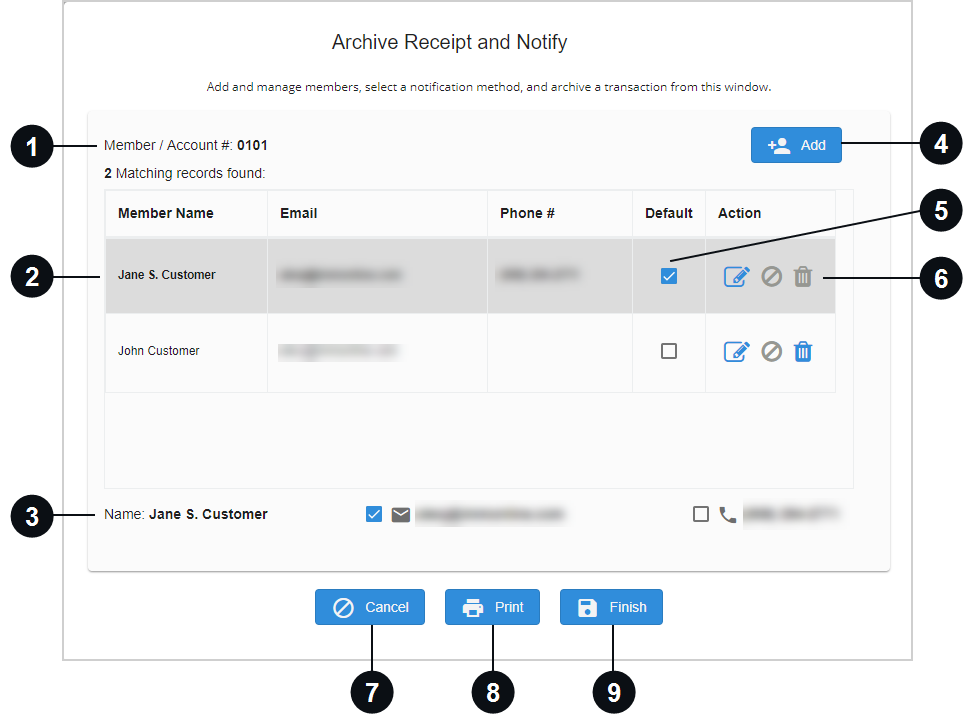974x725 pixels.
Task: Edit the John Customer record
Action: (x=737, y=352)
